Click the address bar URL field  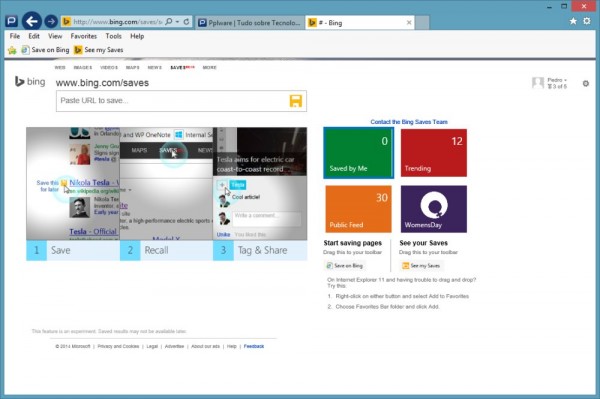118,22
